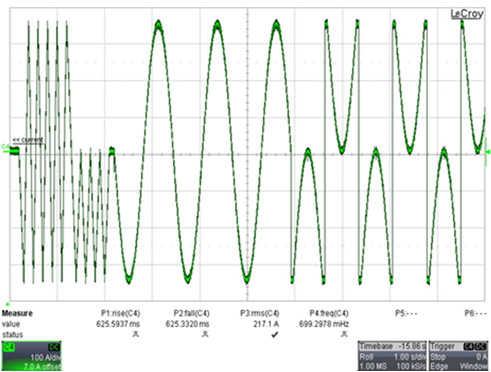The width and height of the screenshot is (491, 372).
Task: Open the Timebase descriptor box
Action: 393,356
